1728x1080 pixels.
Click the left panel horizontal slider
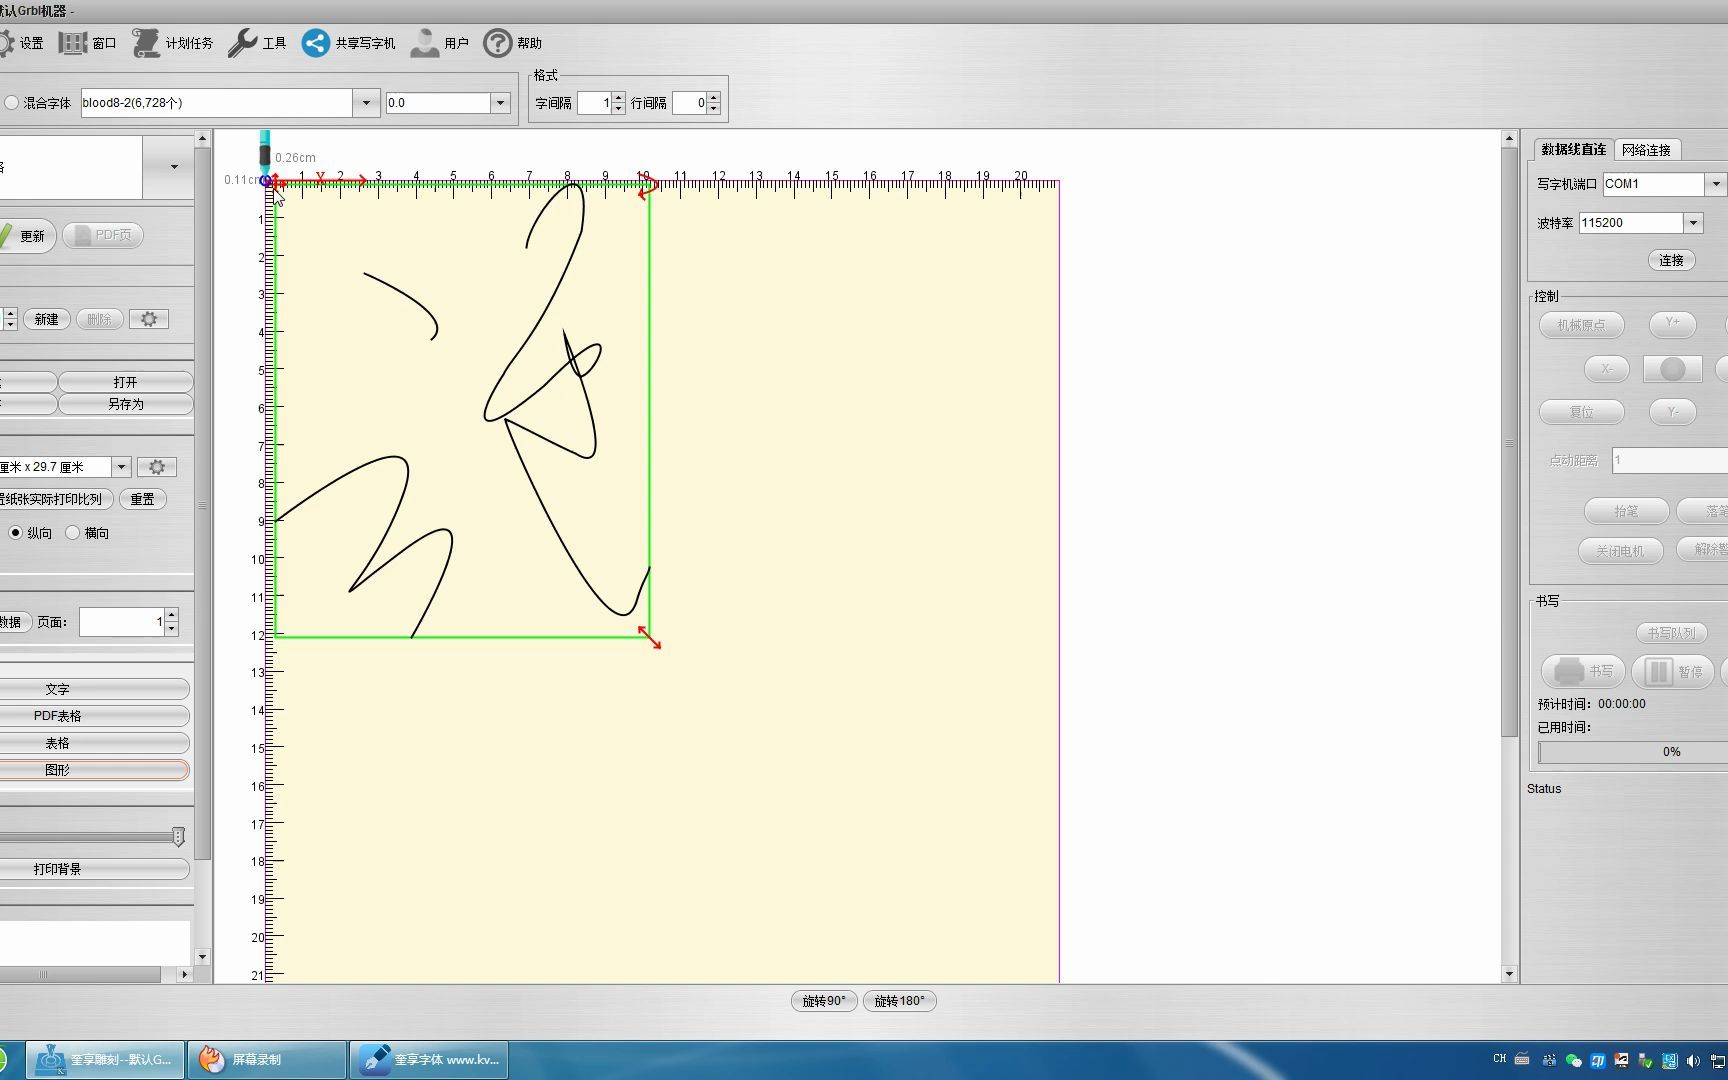92,837
